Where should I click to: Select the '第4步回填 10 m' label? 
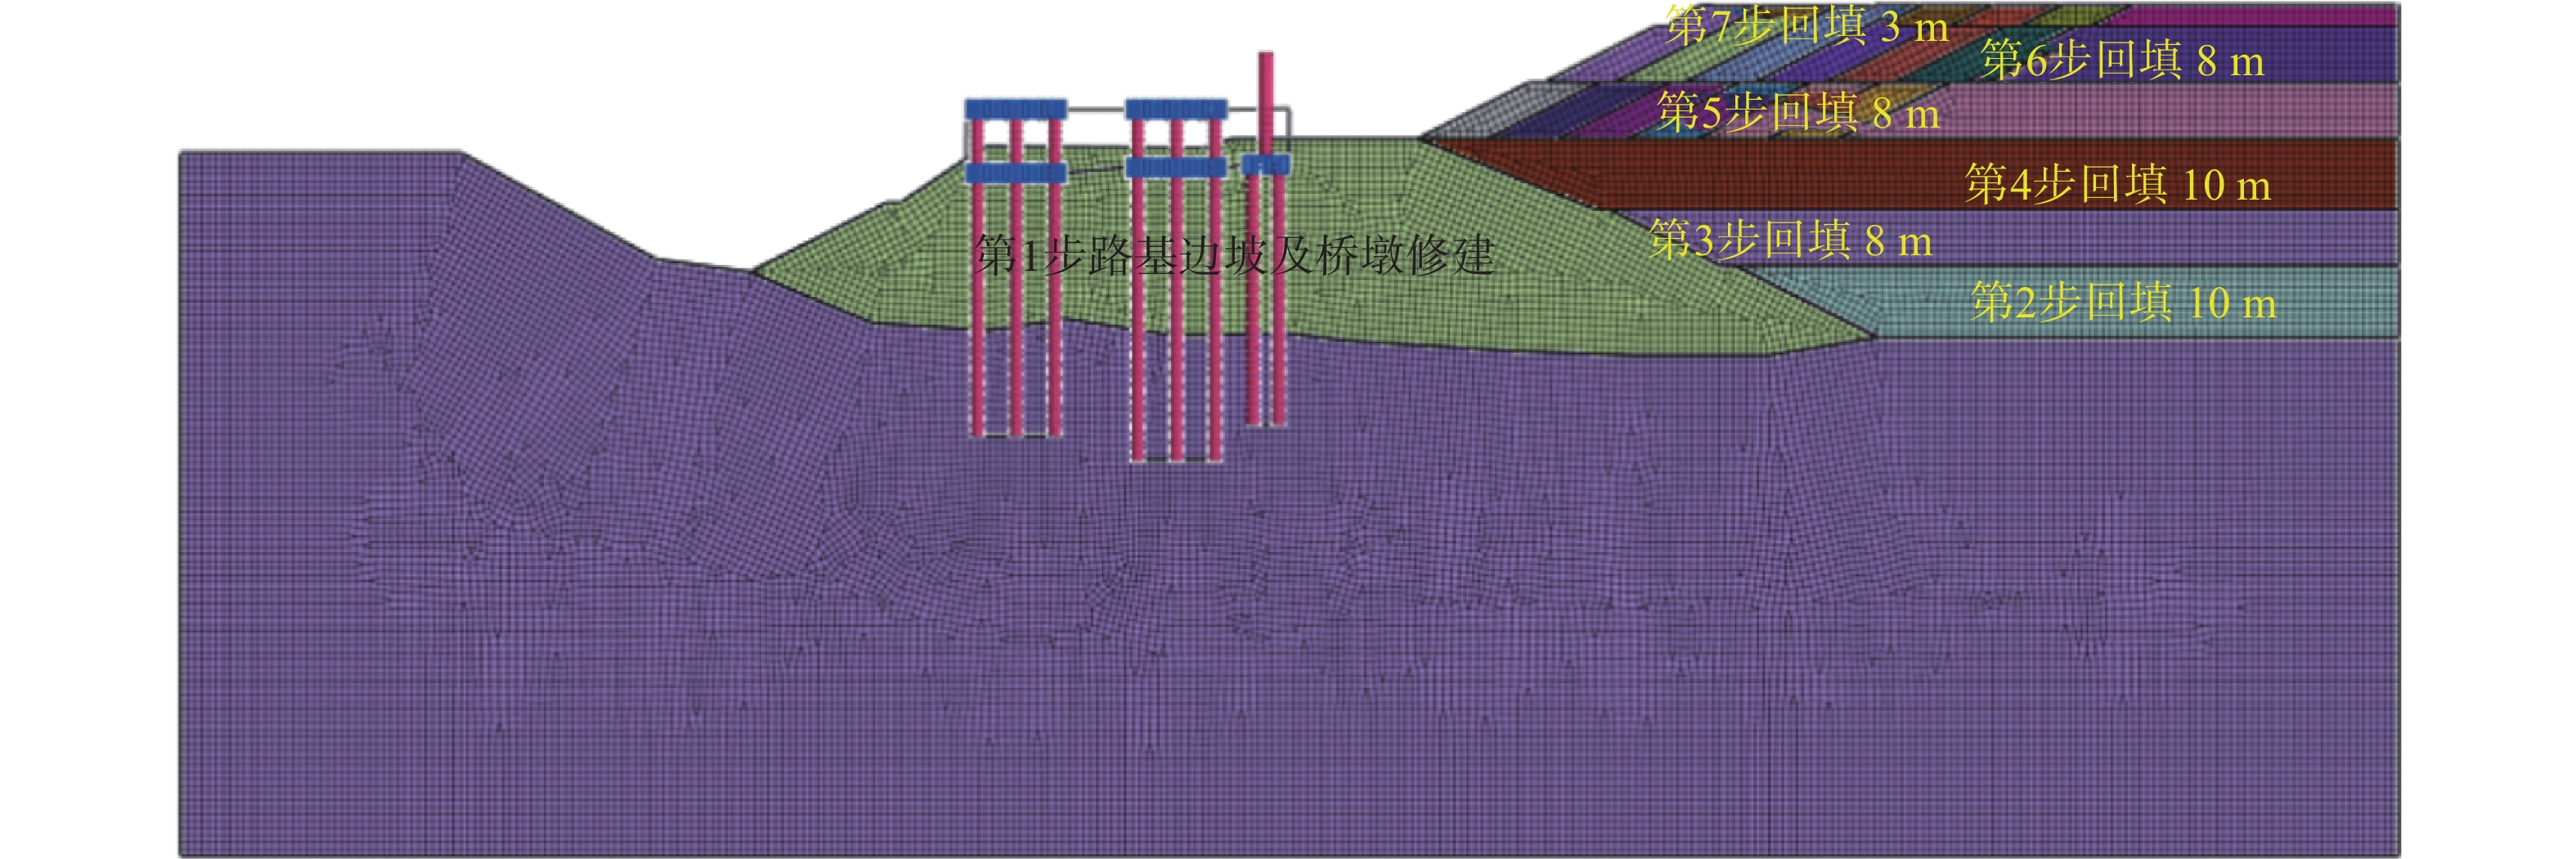(x=2116, y=185)
